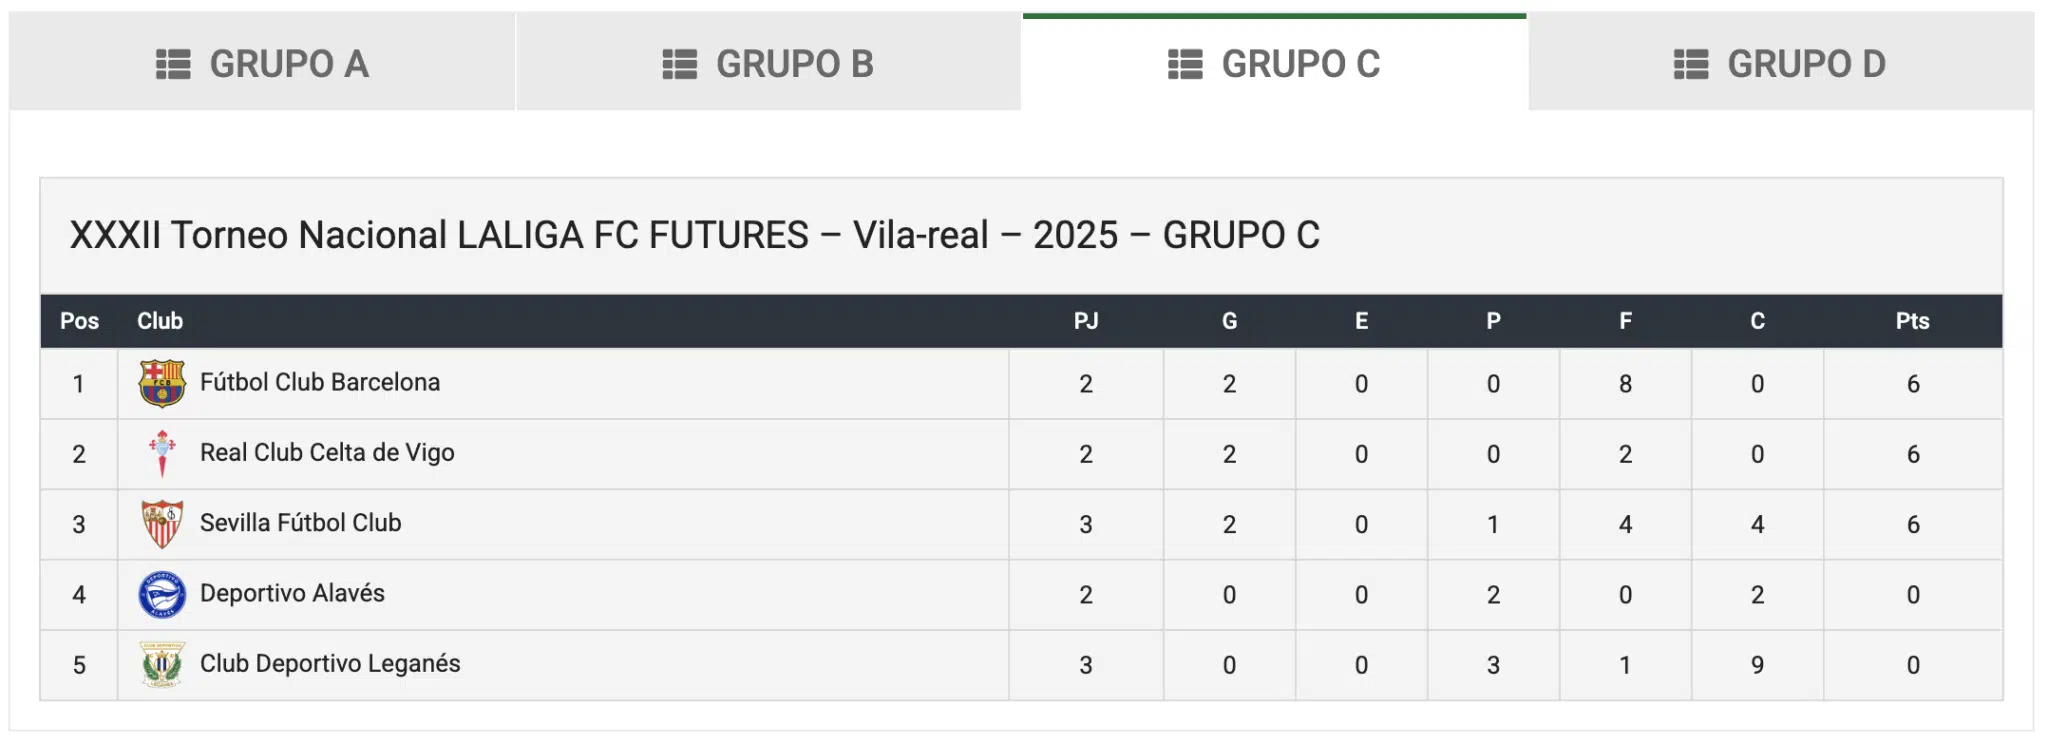Open the Club Deportivo Leganés team link
The width and height of the screenshot is (2048, 745).
(330, 663)
